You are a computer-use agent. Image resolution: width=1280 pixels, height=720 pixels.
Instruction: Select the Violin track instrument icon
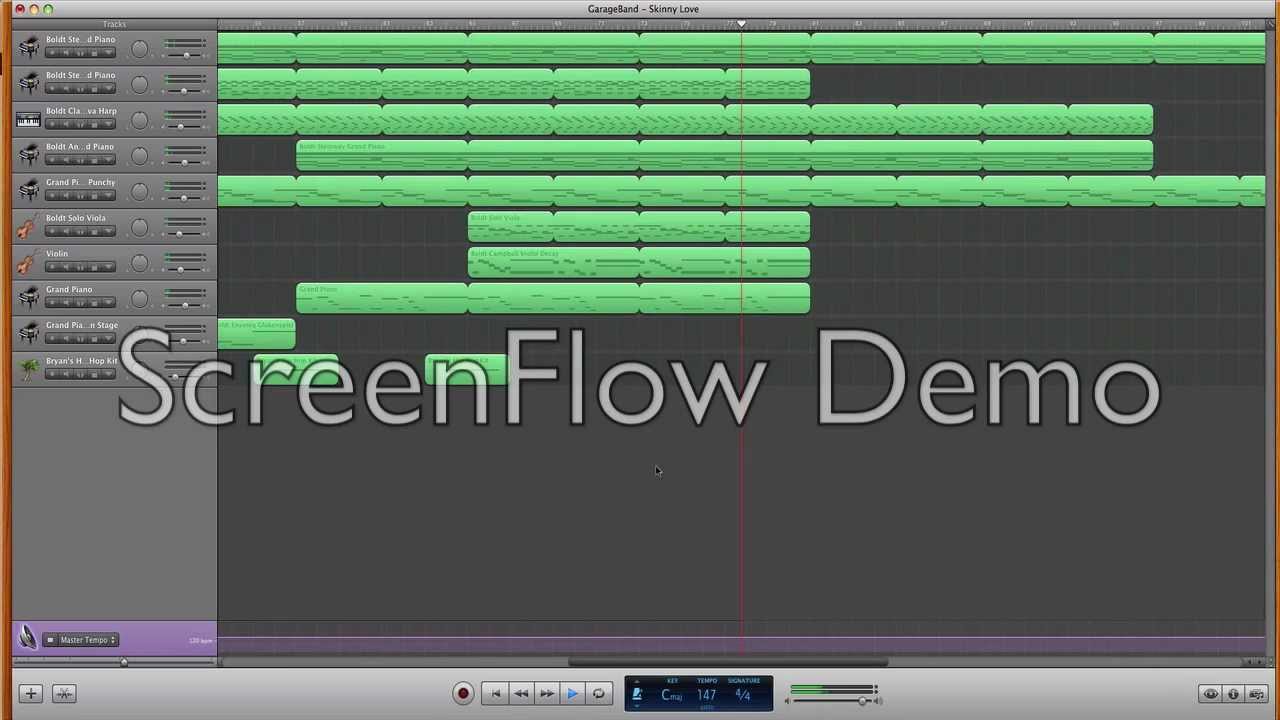point(28,262)
